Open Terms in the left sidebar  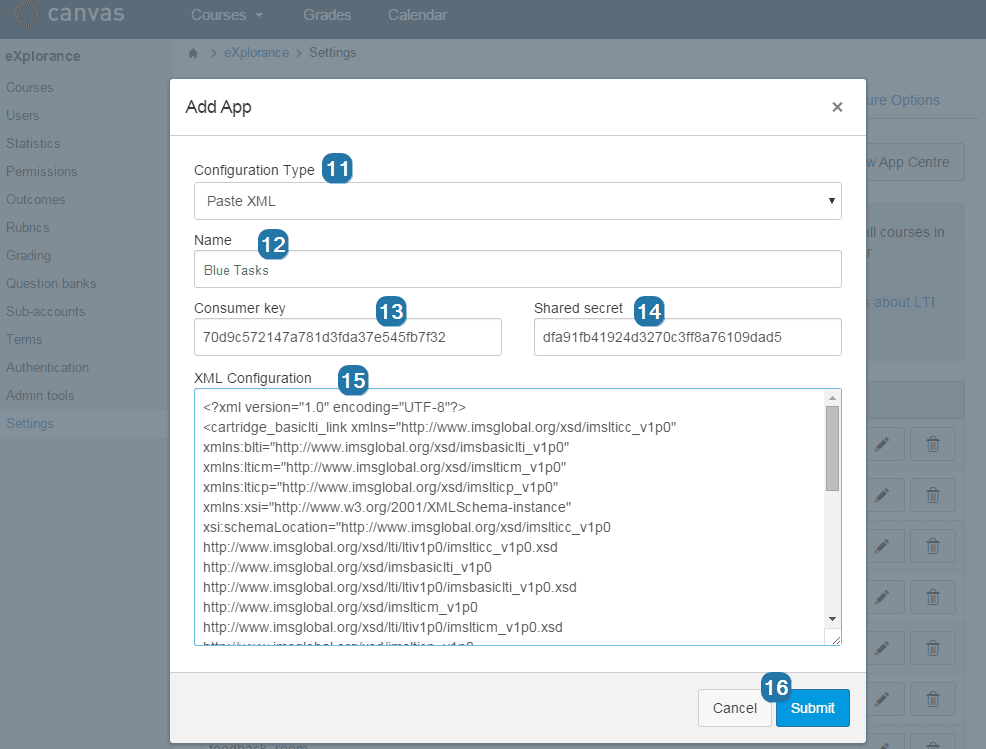tap(24, 340)
